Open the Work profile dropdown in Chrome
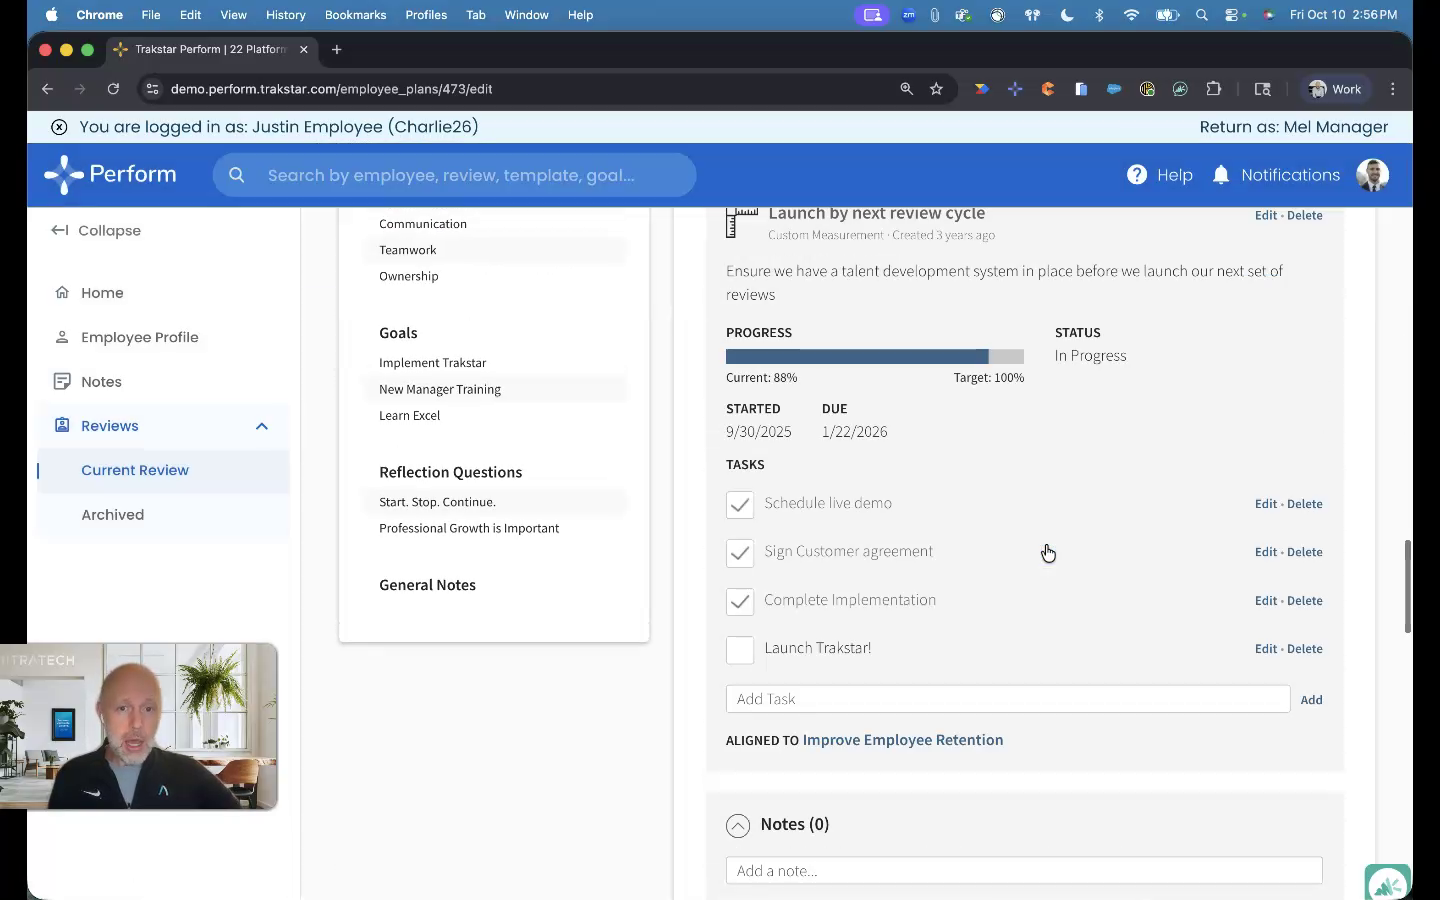 (1335, 89)
